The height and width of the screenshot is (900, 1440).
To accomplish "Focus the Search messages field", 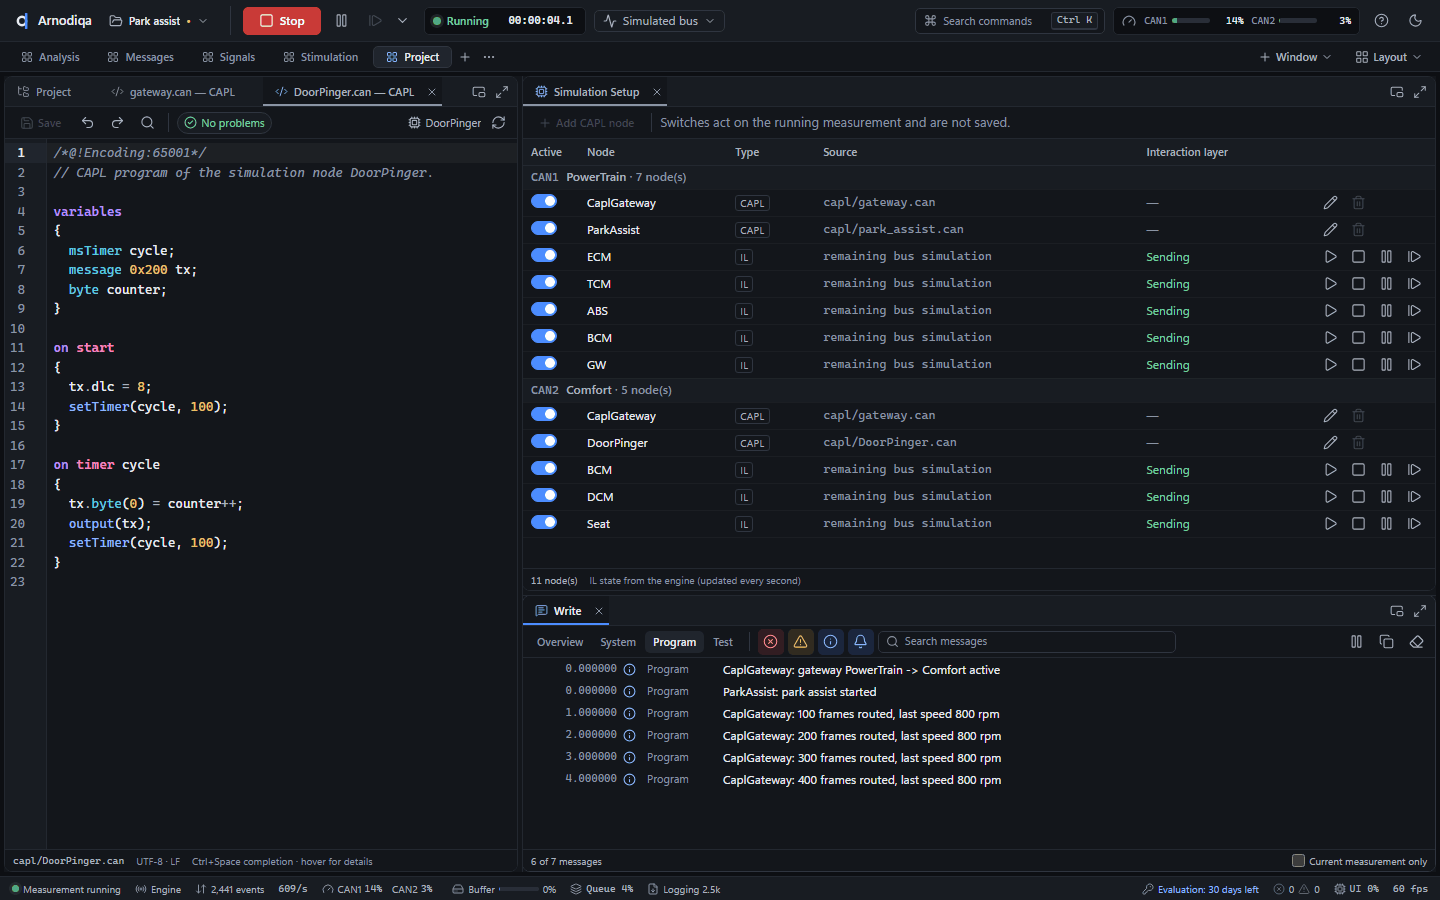I will click(1026, 642).
